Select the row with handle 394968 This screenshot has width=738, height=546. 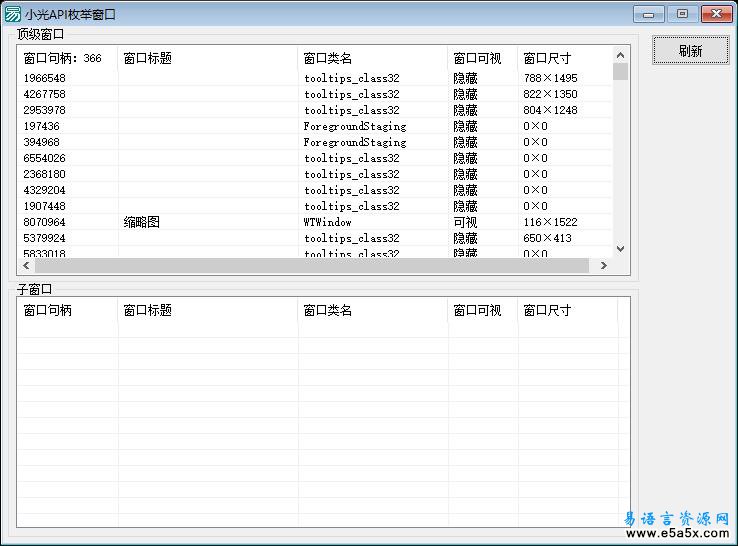point(315,142)
